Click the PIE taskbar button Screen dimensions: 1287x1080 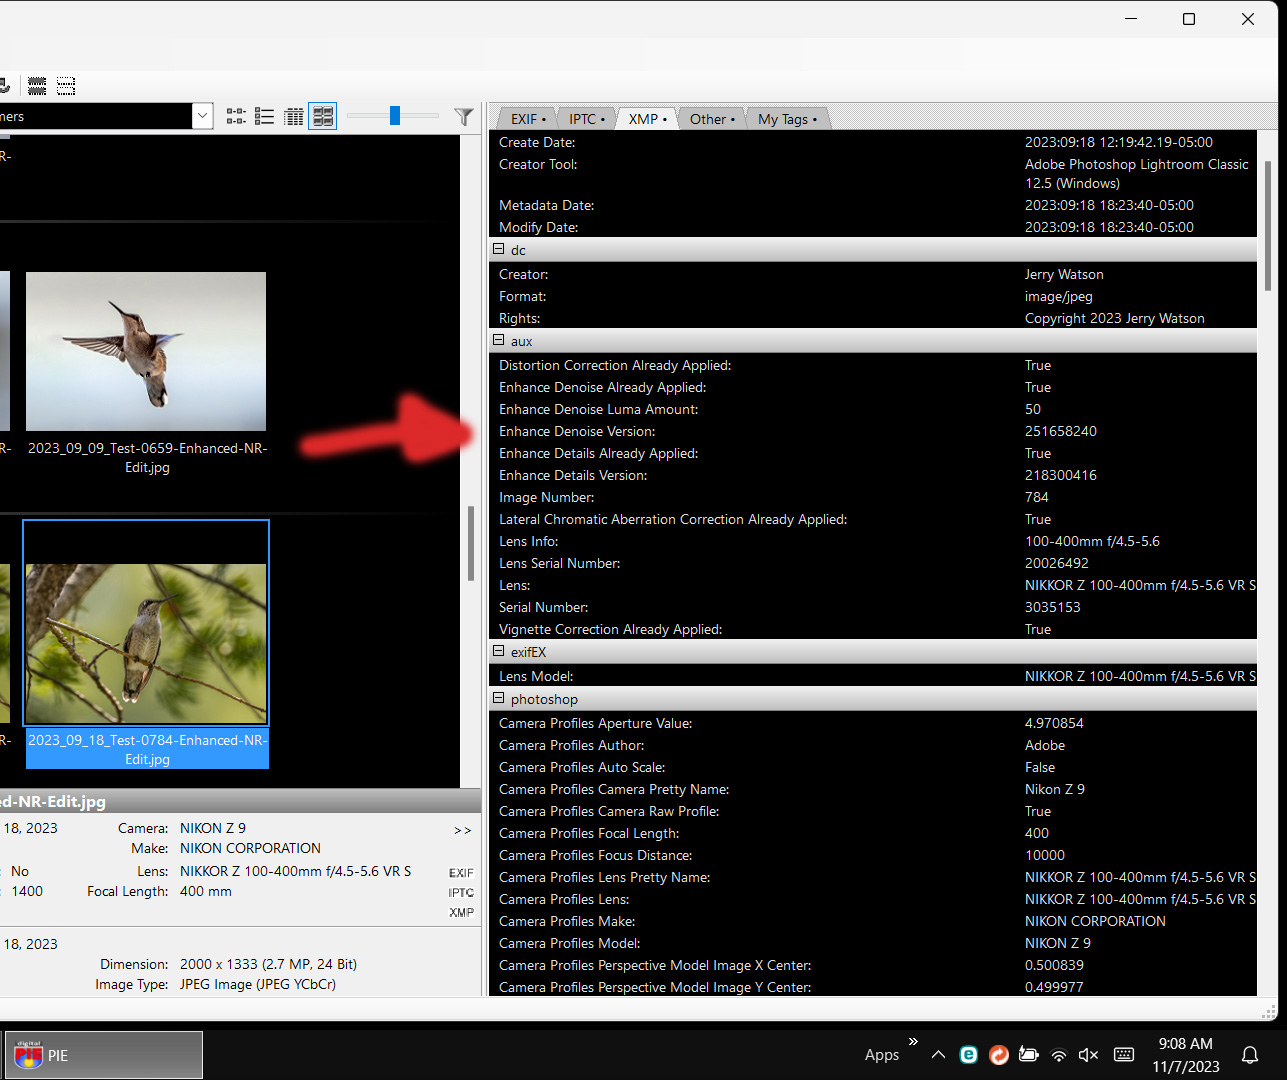tap(105, 1055)
